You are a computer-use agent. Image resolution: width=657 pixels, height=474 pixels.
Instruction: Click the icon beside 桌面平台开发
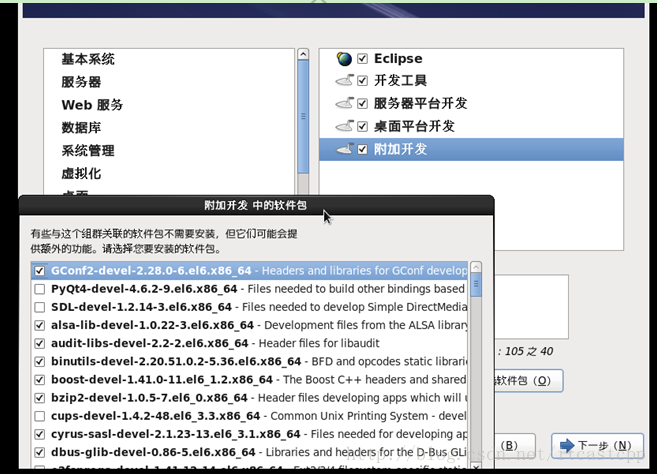pos(344,126)
